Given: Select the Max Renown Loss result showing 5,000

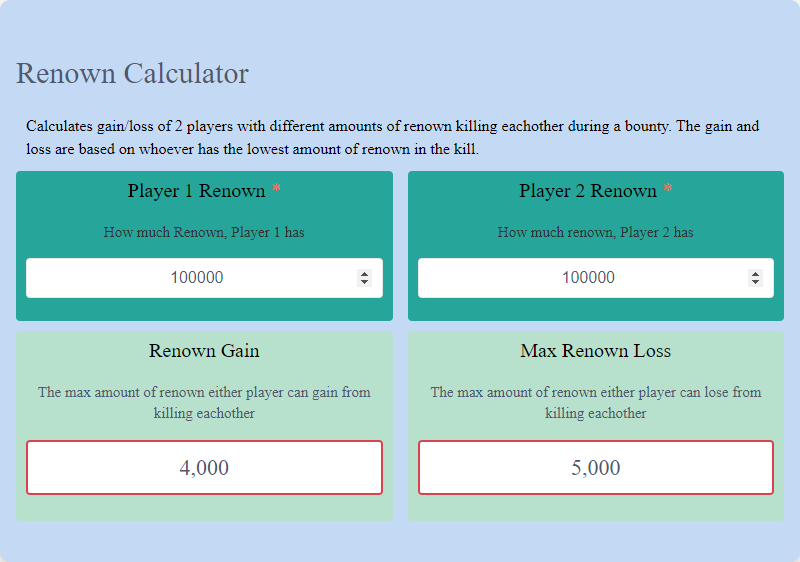Looking at the screenshot, I should 596,467.
